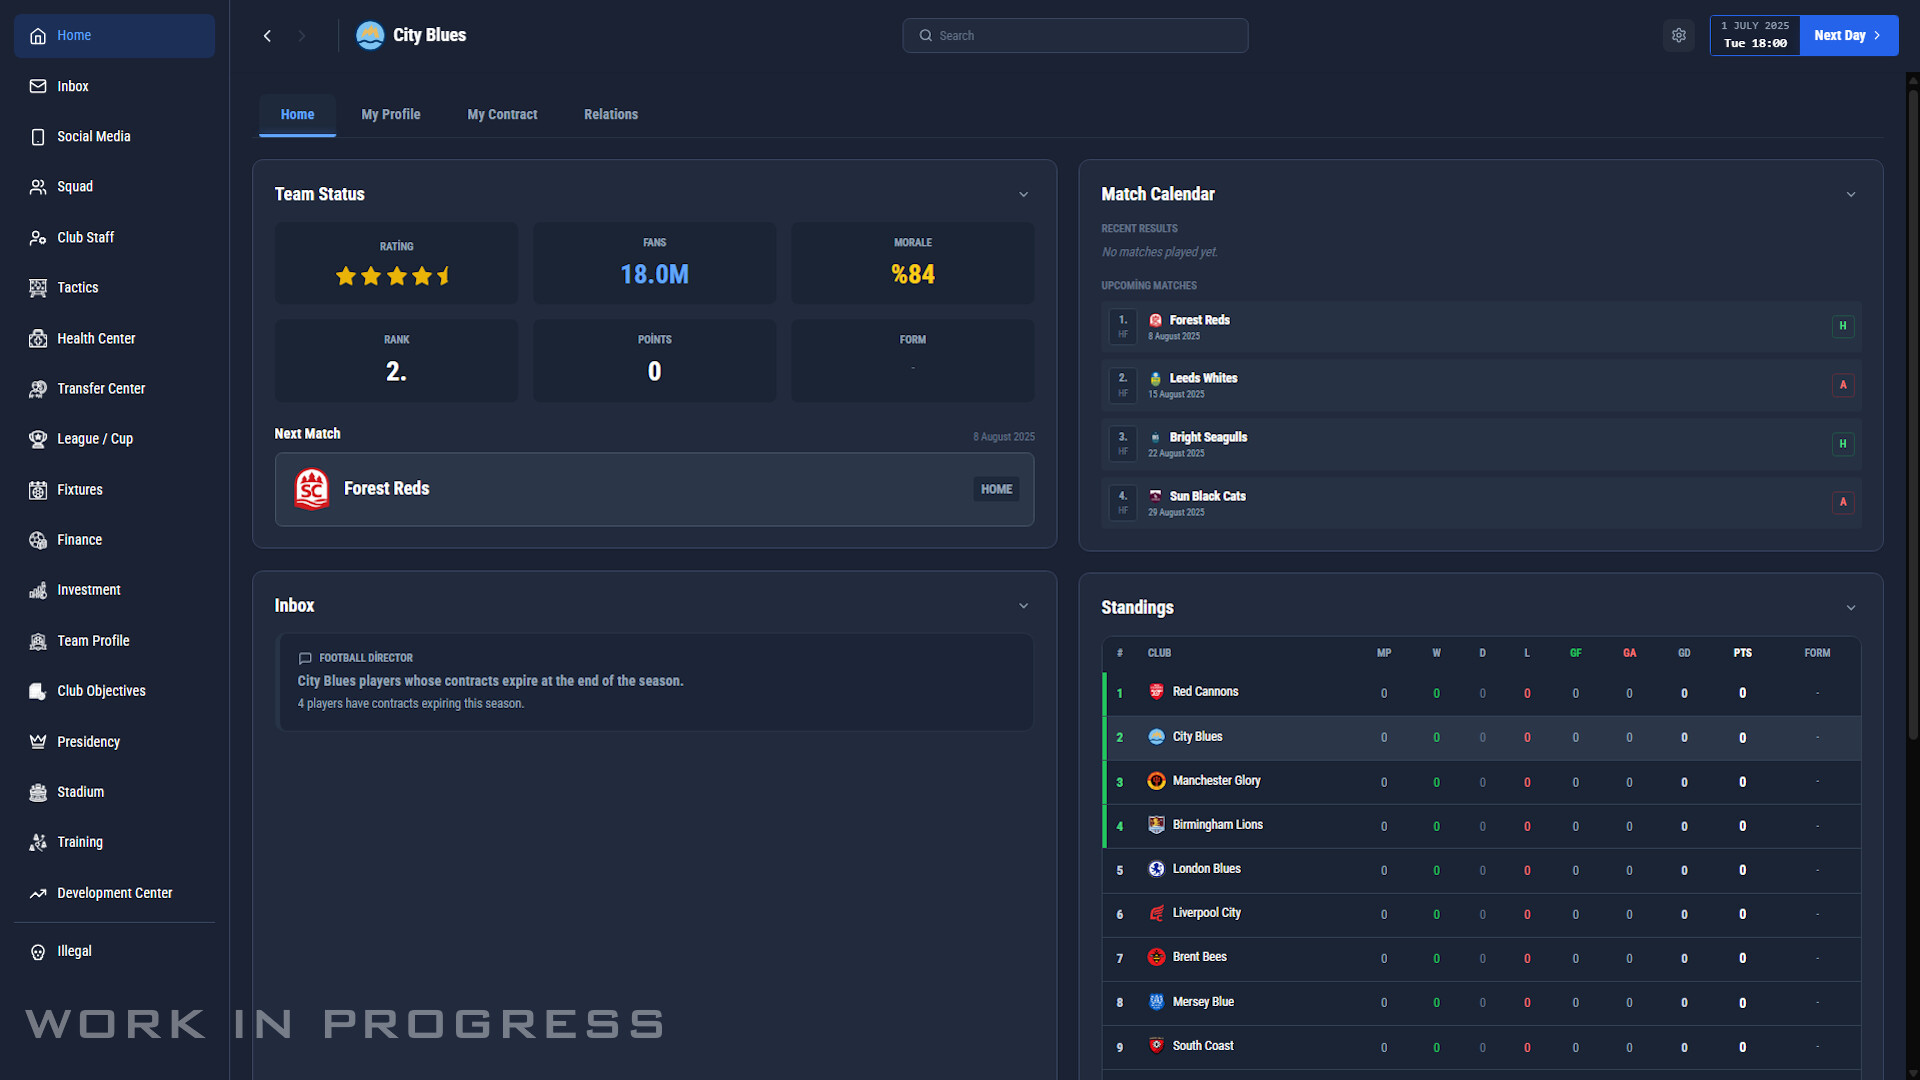Open the Health Center section
The image size is (1920, 1080).
tap(96, 338)
